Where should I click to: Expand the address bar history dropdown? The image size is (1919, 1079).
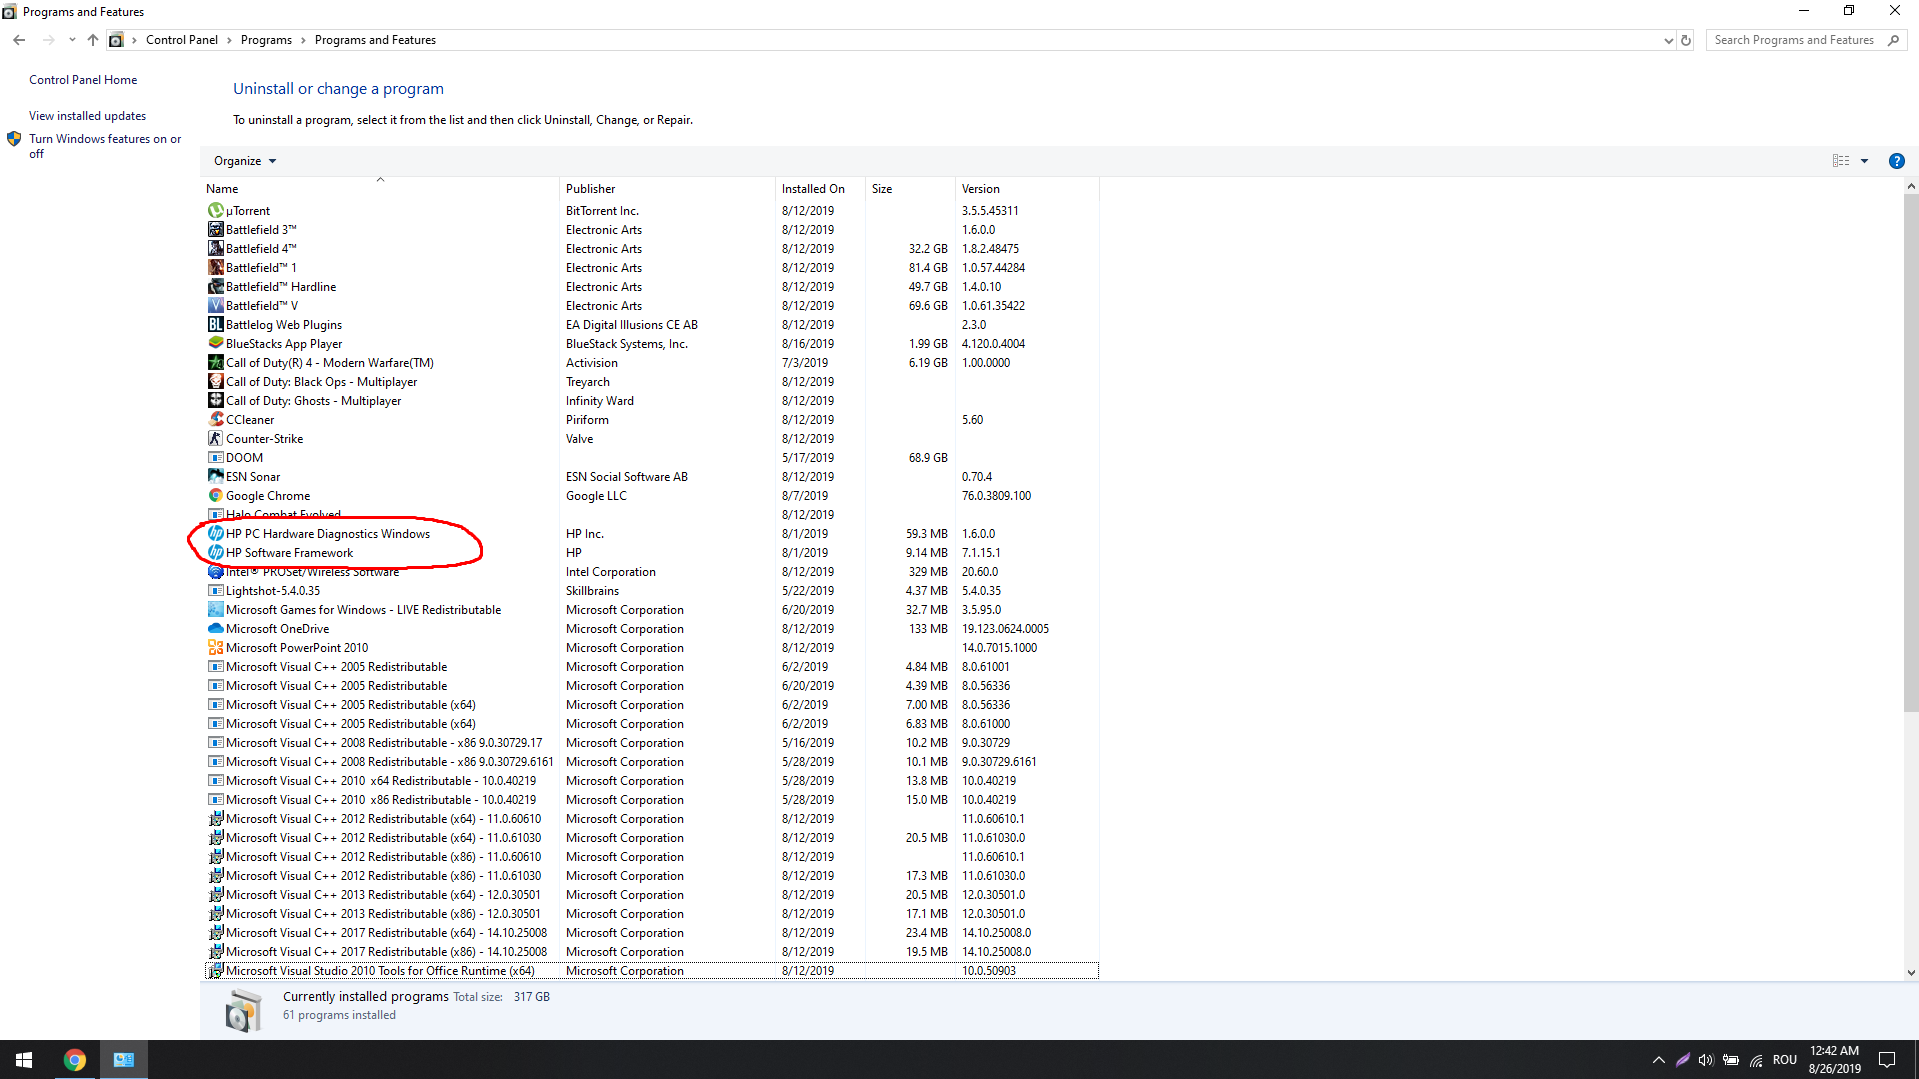click(x=1668, y=40)
